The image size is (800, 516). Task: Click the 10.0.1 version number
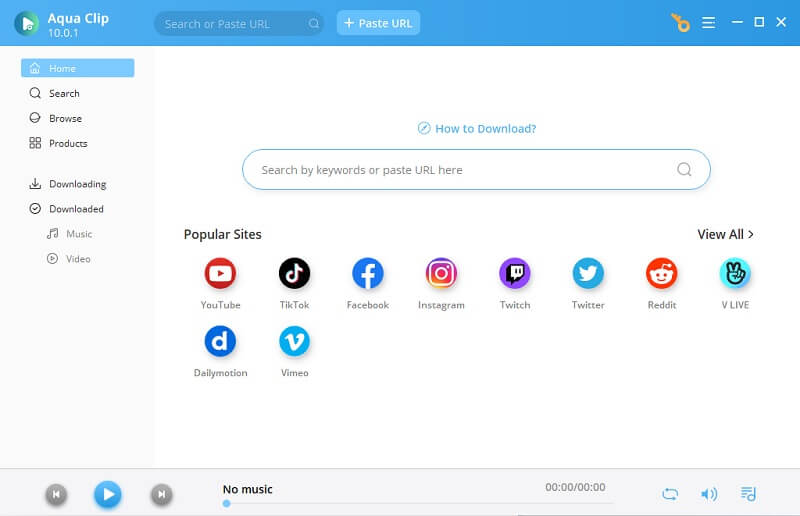[x=63, y=33]
